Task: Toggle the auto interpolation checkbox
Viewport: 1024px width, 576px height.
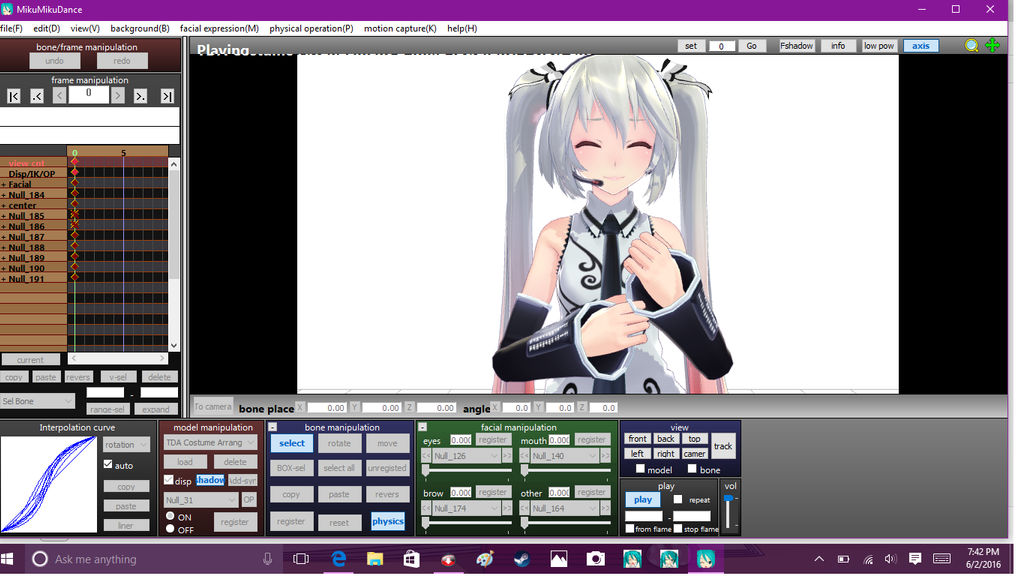Action: click(x=108, y=464)
